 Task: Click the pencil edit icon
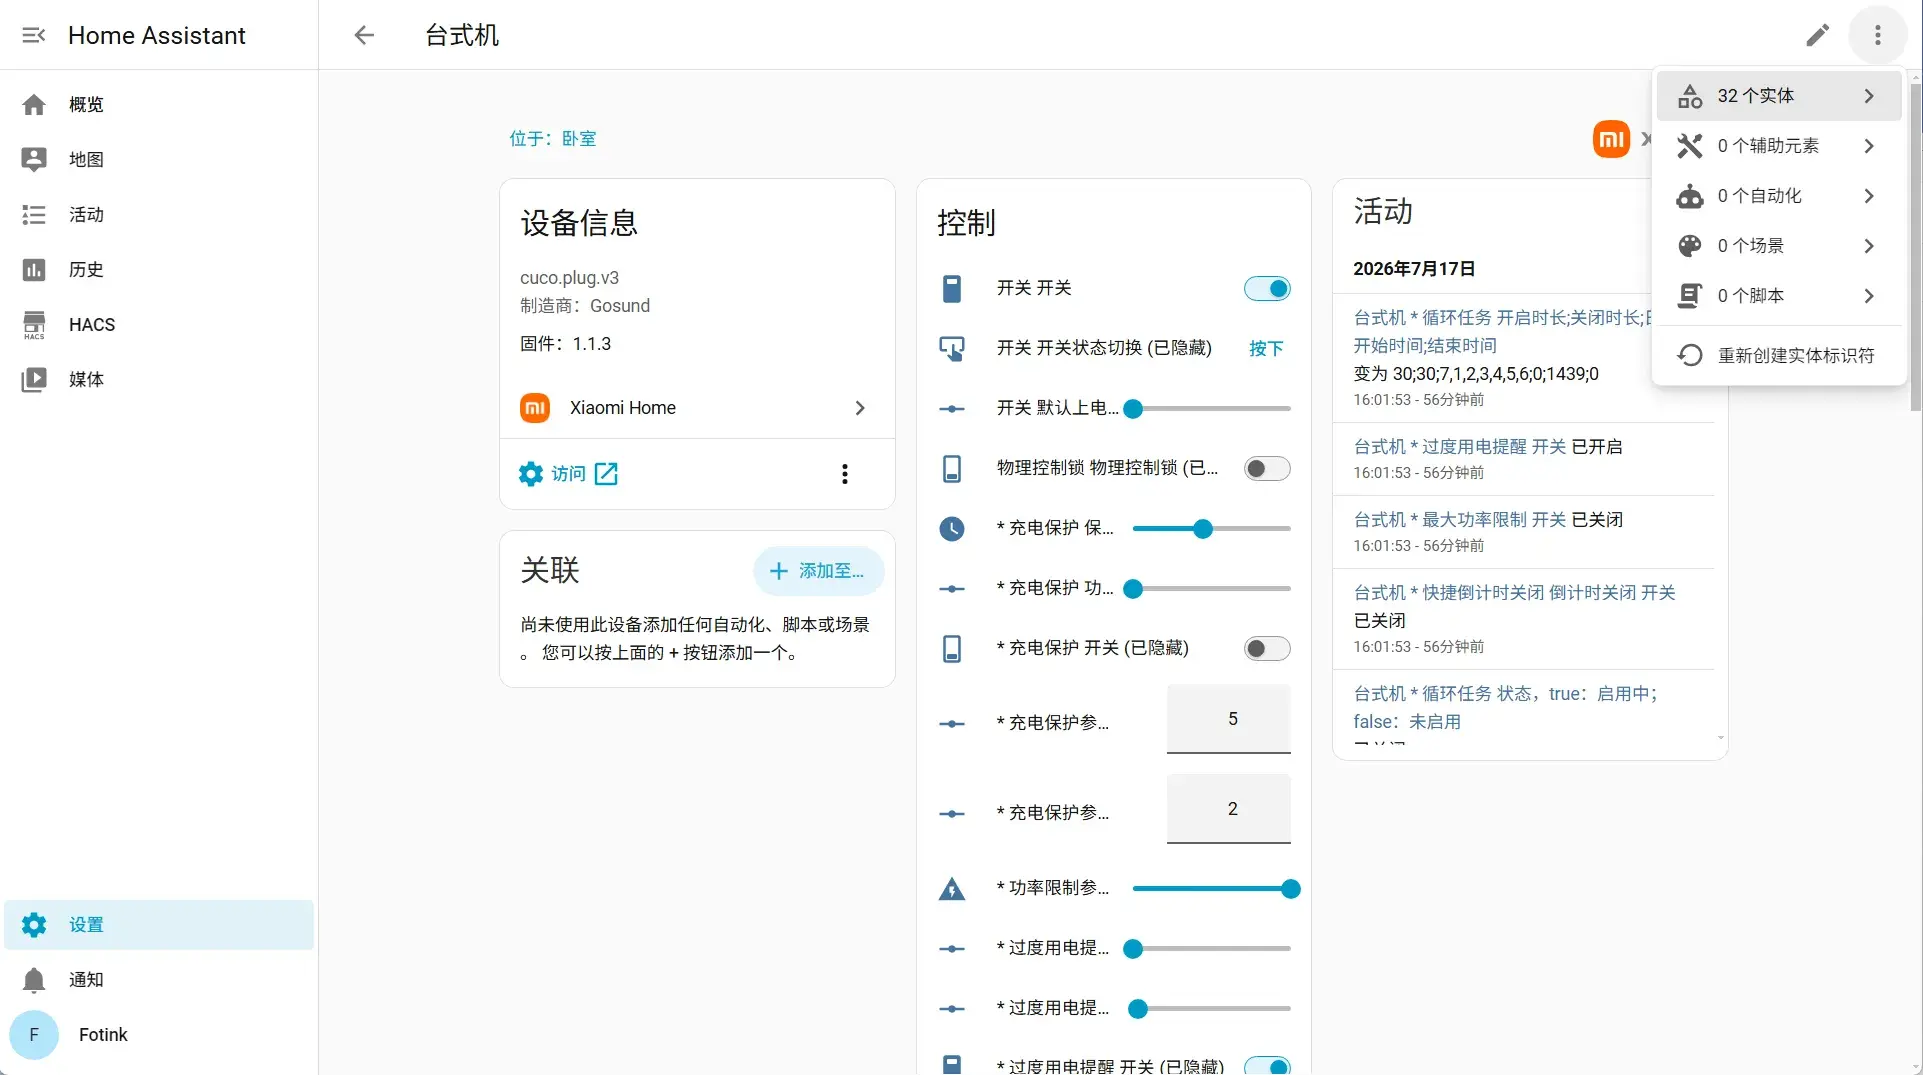point(1818,35)
